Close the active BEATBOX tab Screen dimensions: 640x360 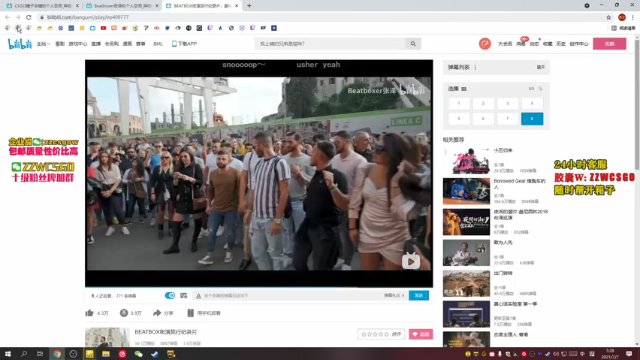click(x=236, y=6)
